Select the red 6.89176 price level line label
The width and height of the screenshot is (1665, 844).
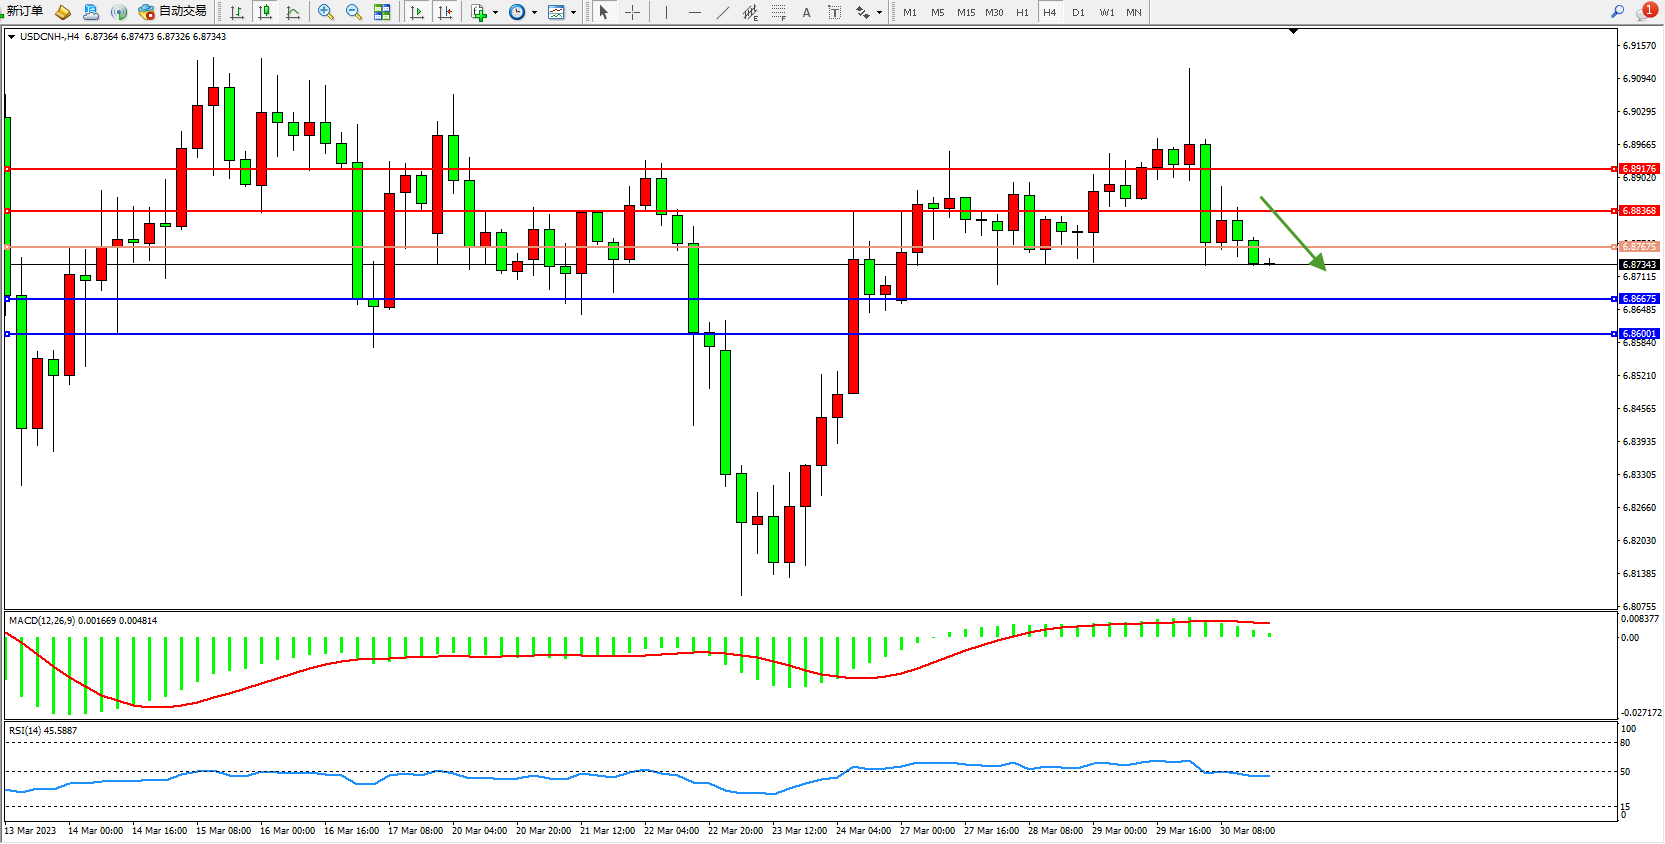click(x=1639, y=169)
